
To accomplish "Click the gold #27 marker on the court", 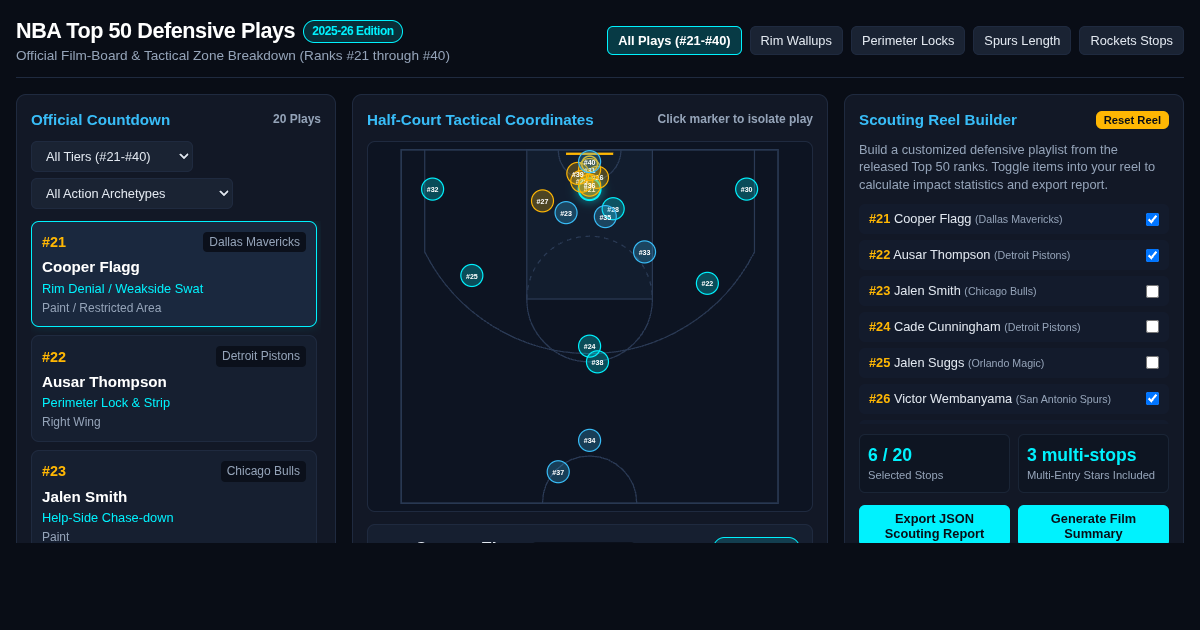I will point(542,201).
